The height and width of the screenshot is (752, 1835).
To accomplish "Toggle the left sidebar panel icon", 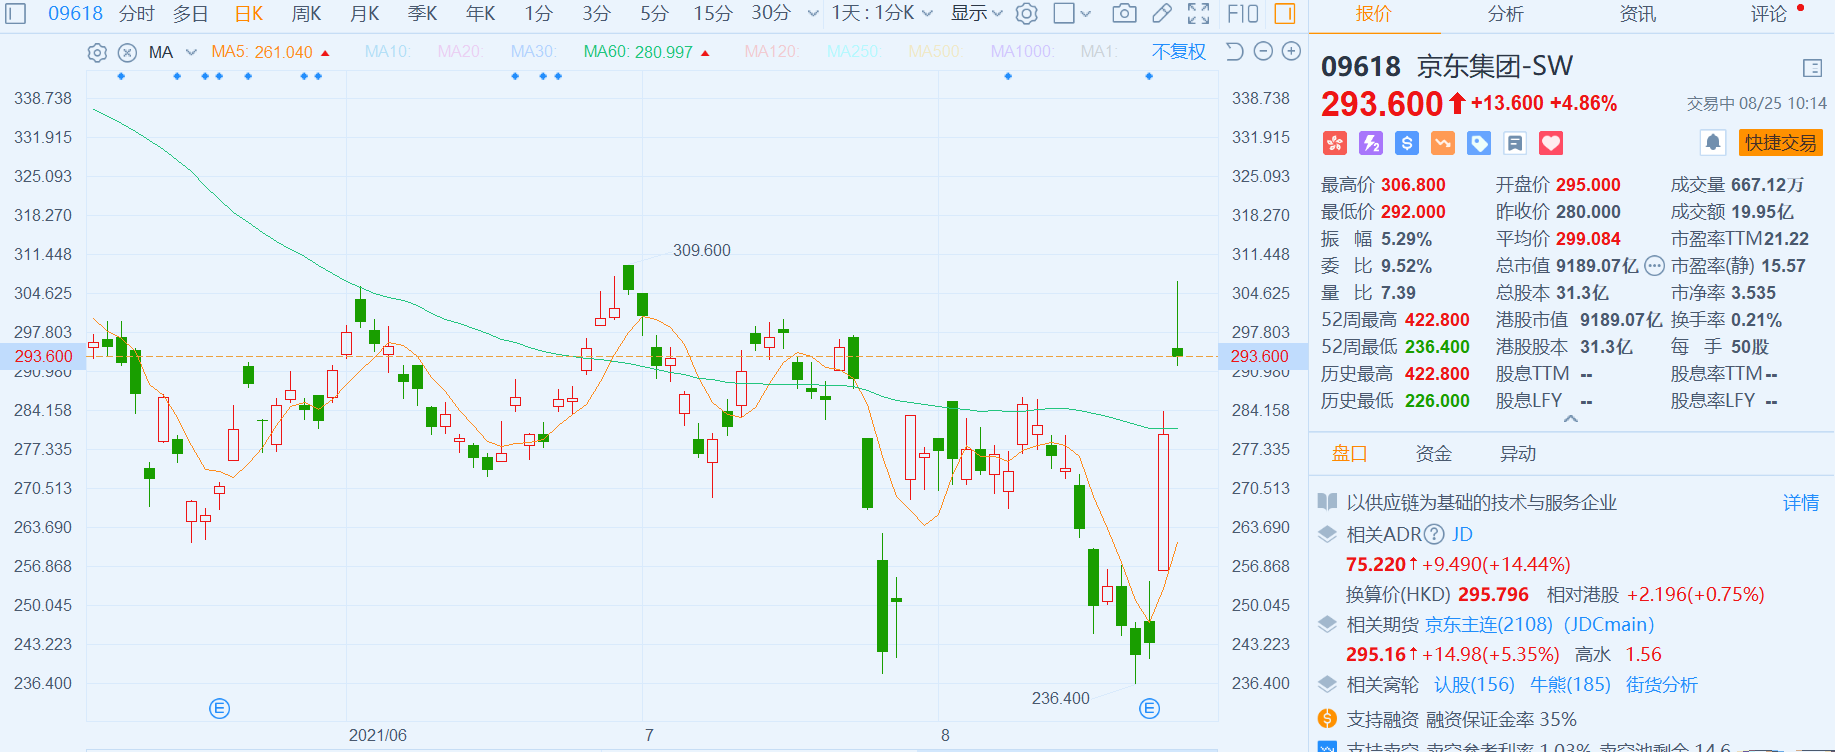I will (x=16, y=14).
